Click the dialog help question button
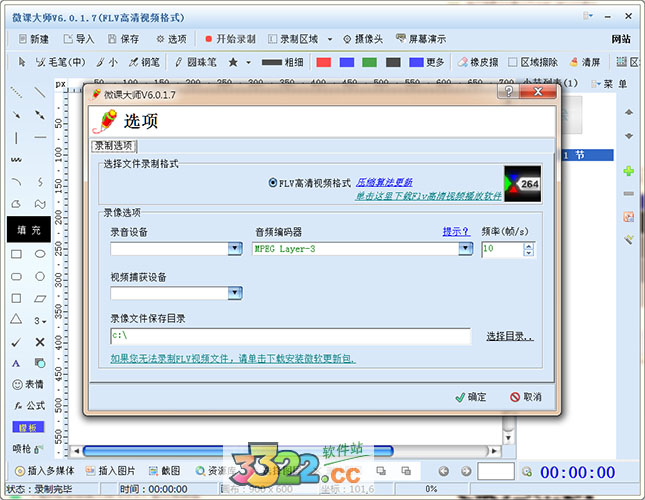 pos(508,91)
